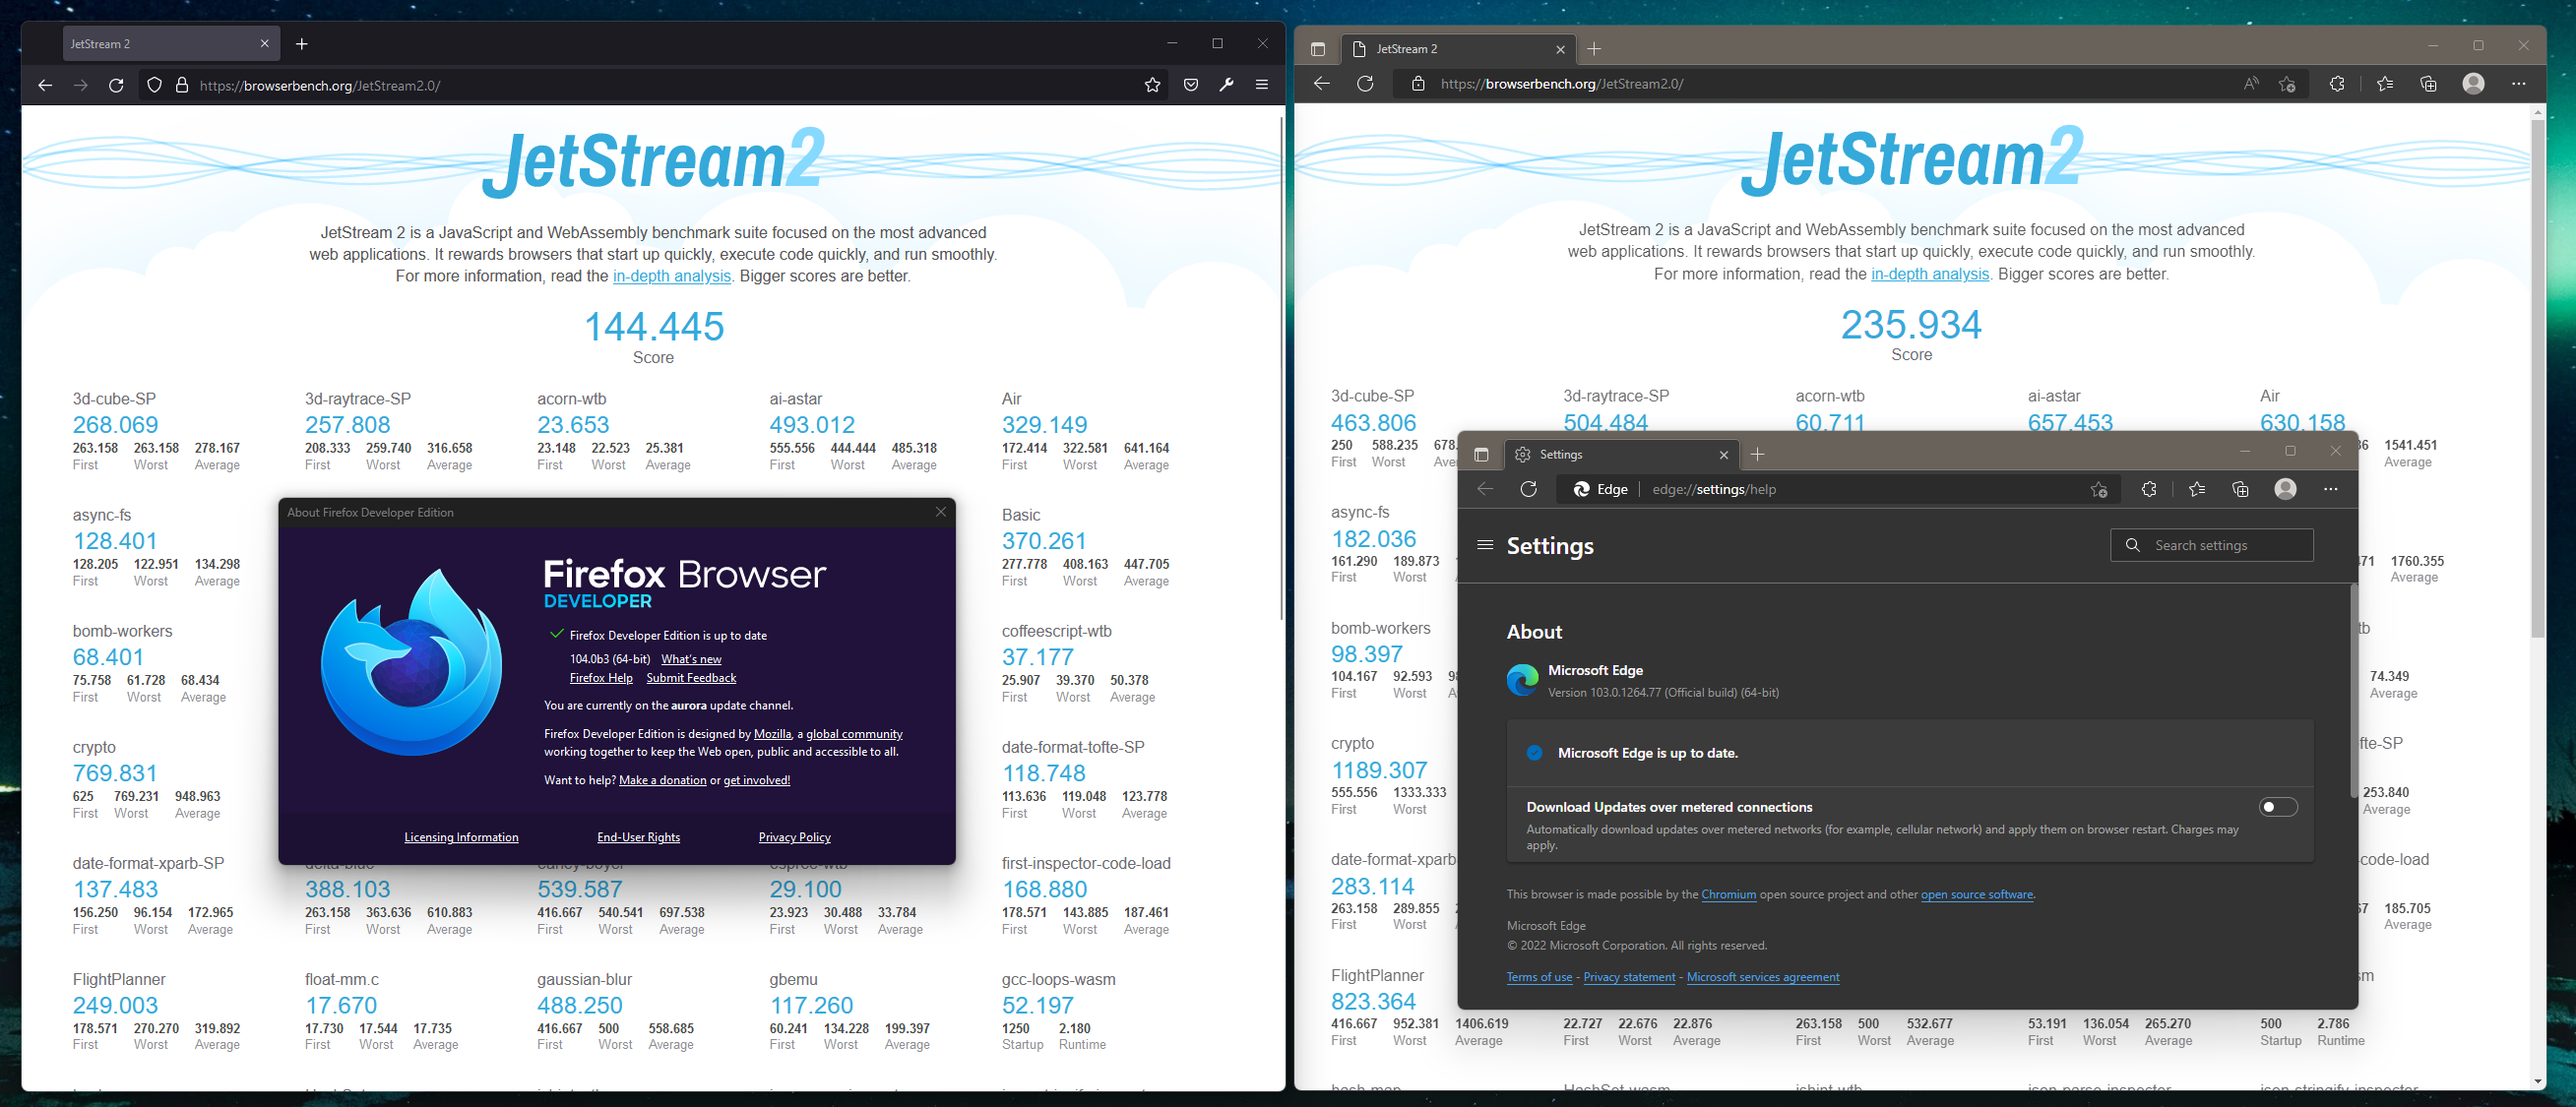Reload the page in Firefox
The height and width of the screenshot is (1107, 2576).
click(116, 85)
